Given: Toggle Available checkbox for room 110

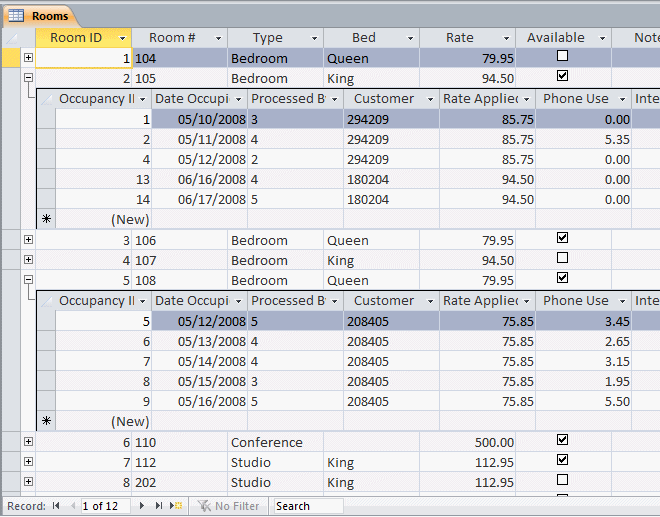Looking at the screenshot, I should click(562, 440).
